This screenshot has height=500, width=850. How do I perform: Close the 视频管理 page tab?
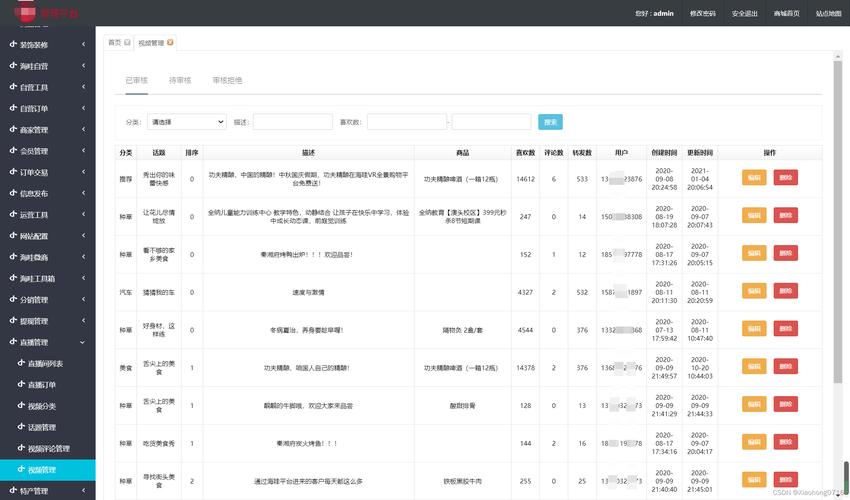pos(170,42)
